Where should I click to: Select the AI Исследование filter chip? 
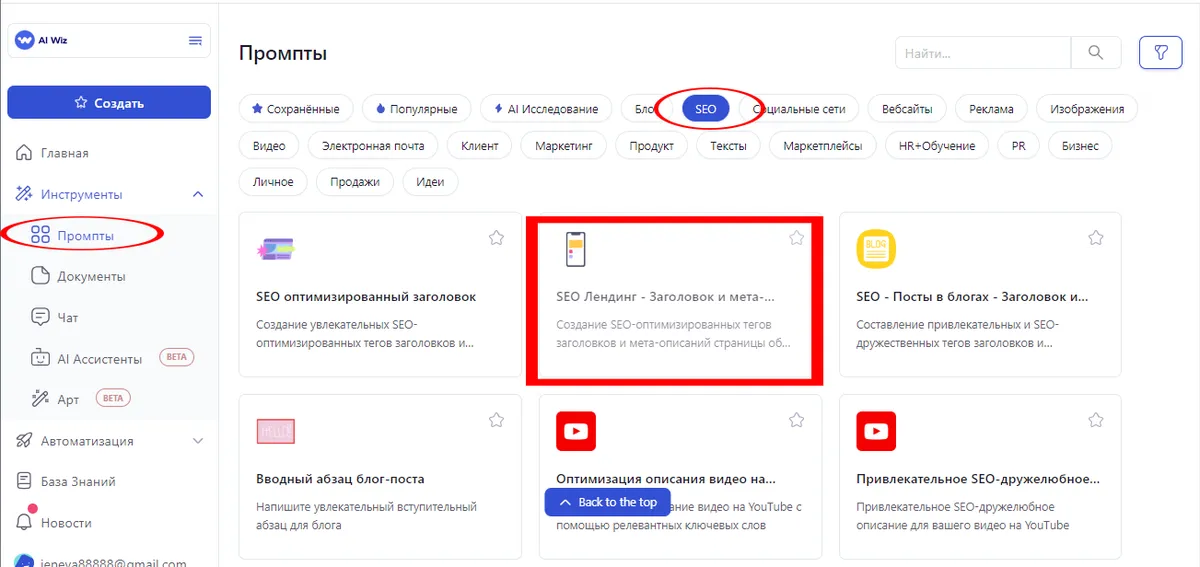[x=546, y=109]
